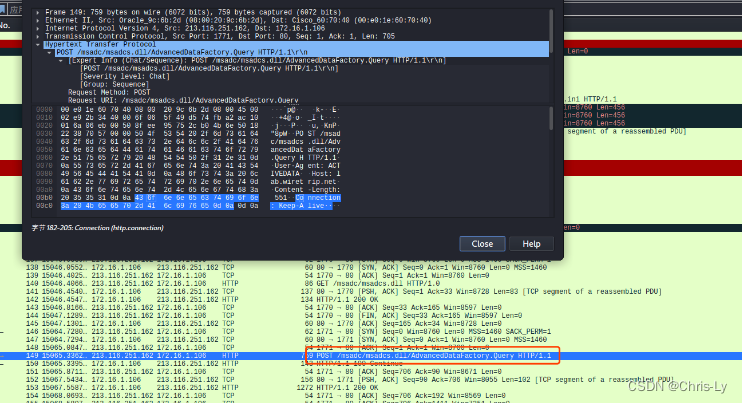The image size is (742, 403).
Task: Select packet 141 PSH, ACK reassembled PDU row
Action: (371, 292)
